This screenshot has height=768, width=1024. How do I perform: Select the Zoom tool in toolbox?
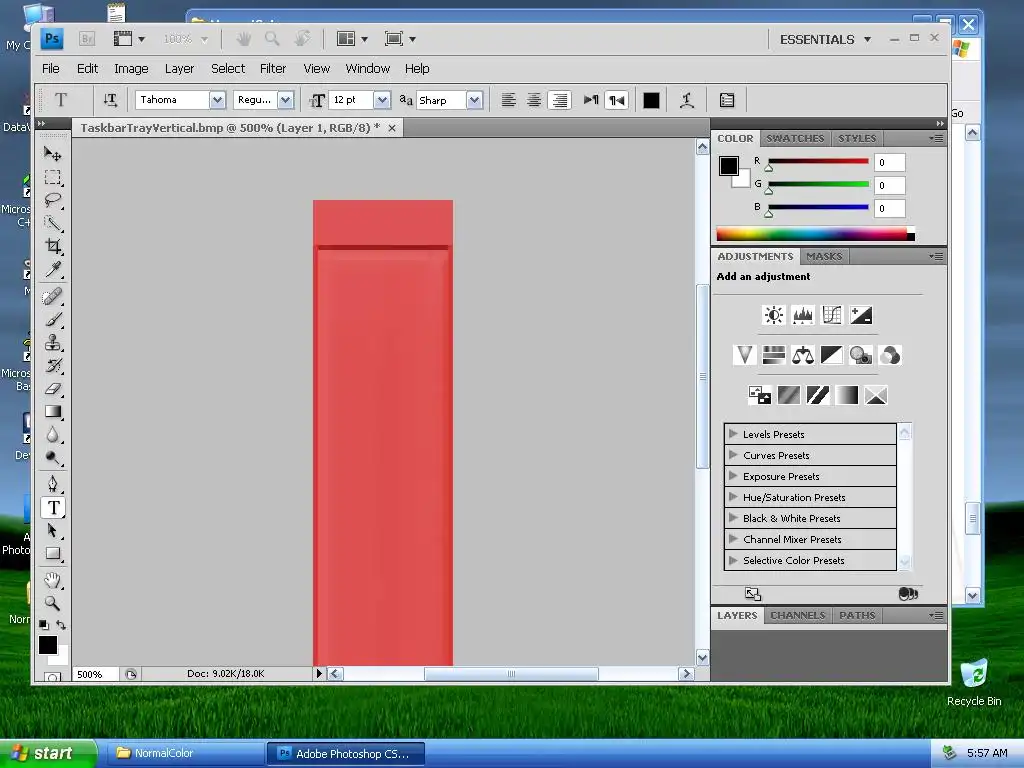52,603
